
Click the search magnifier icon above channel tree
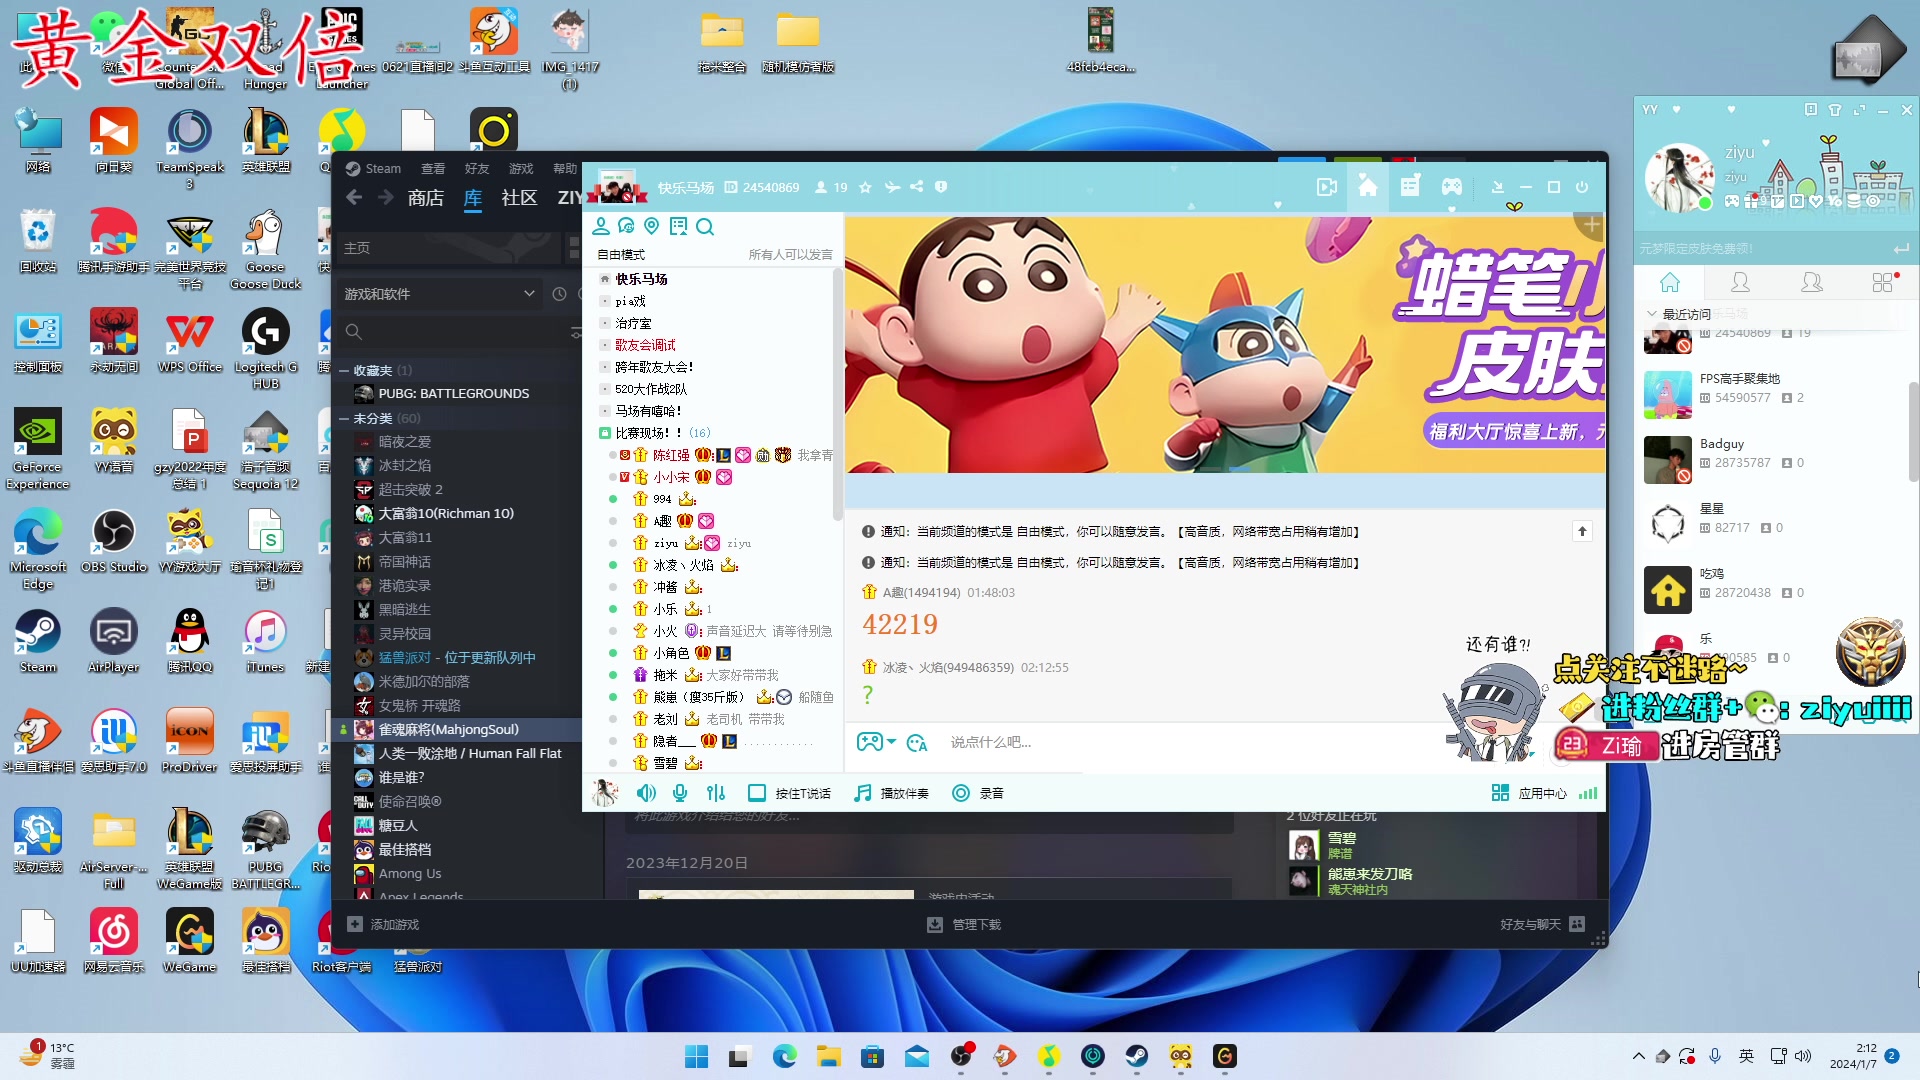[705, 227]
